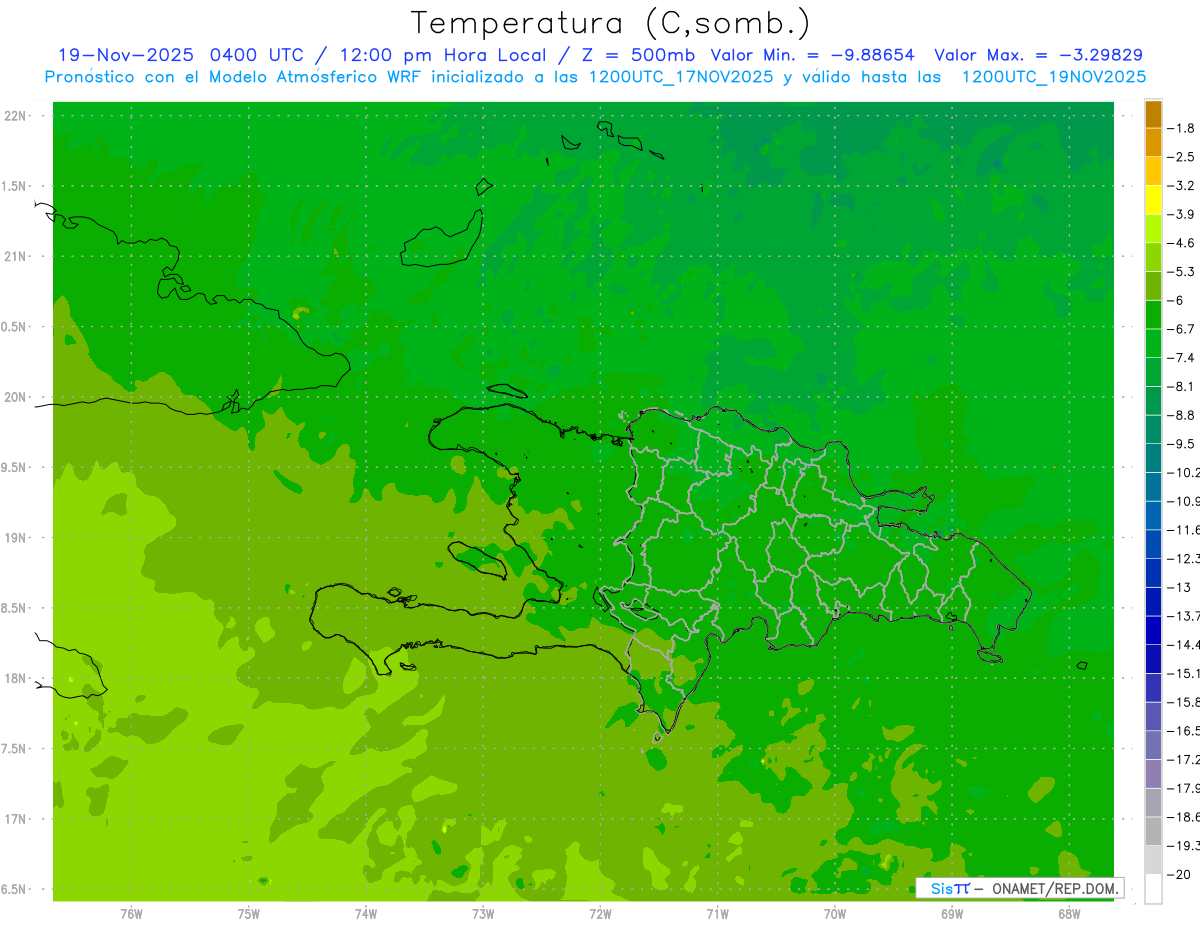
Task: Click legend value '-13'
Action: coord(1180,587)
